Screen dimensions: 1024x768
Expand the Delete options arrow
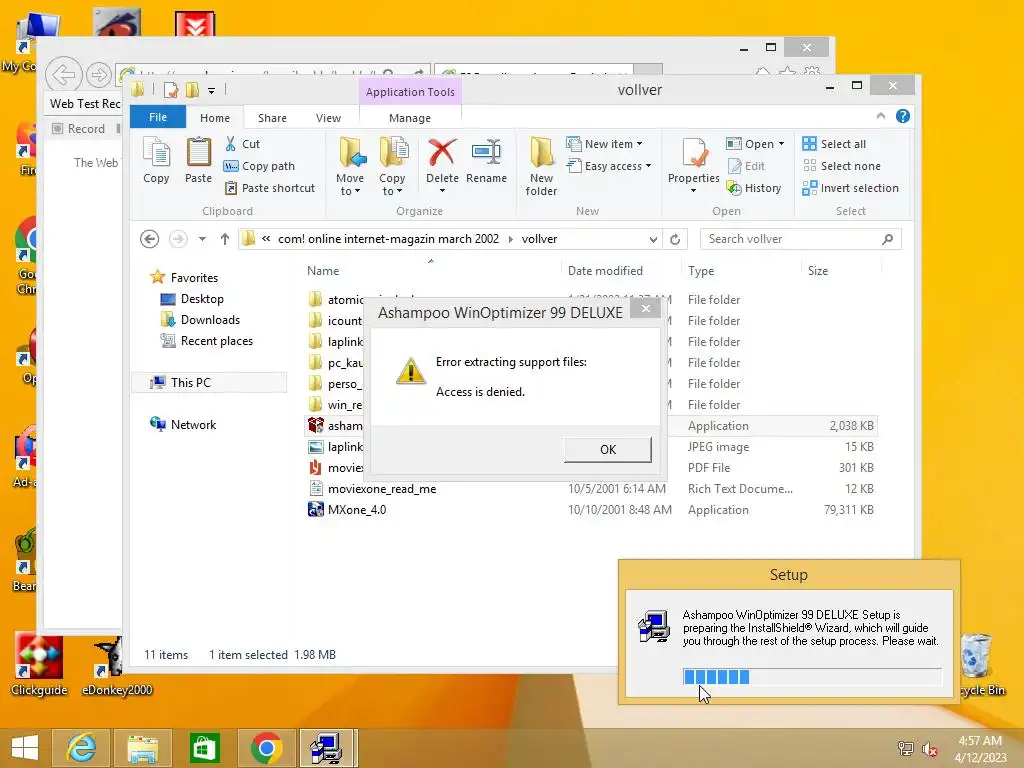tap(442, 191)
